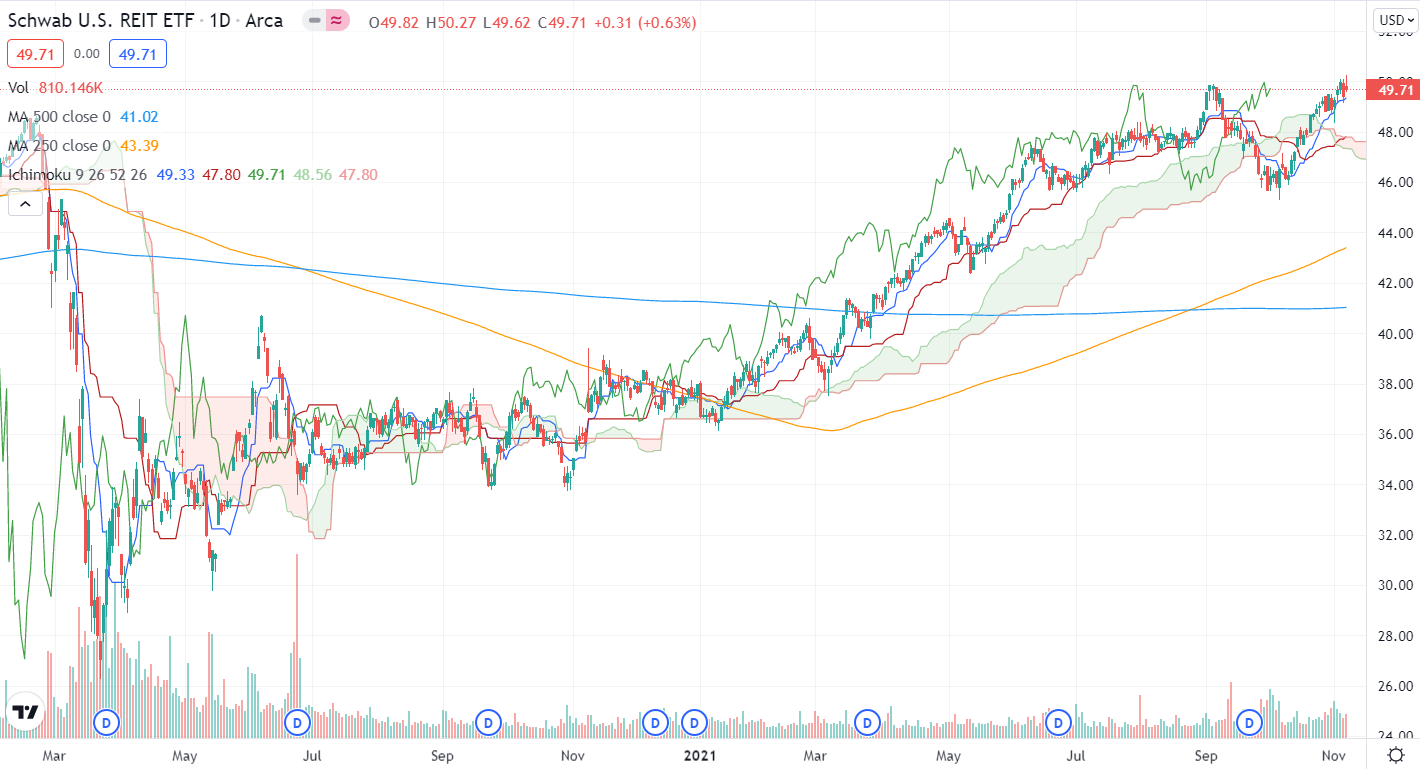Click the 32.00 price axis label
Image resolution: width=1420 pixels, height=769 pixels.
pos(1394,535)
